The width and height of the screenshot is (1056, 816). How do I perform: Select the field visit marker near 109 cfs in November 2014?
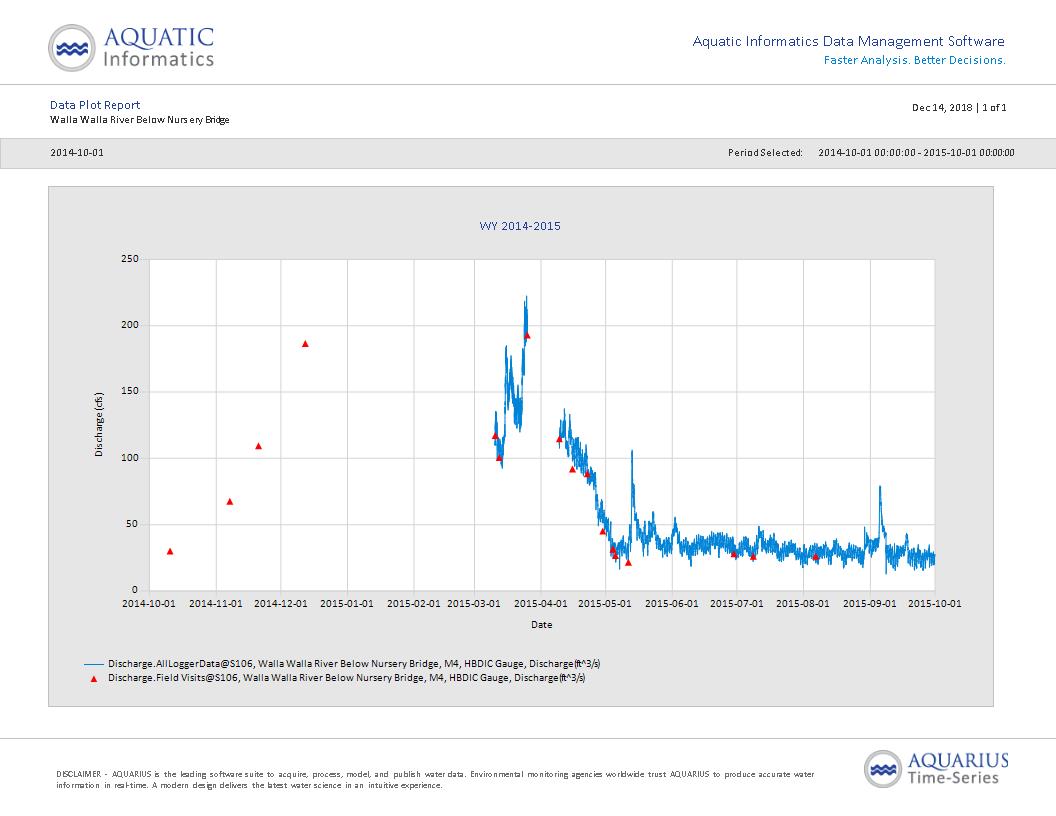(x=259, y=446)
